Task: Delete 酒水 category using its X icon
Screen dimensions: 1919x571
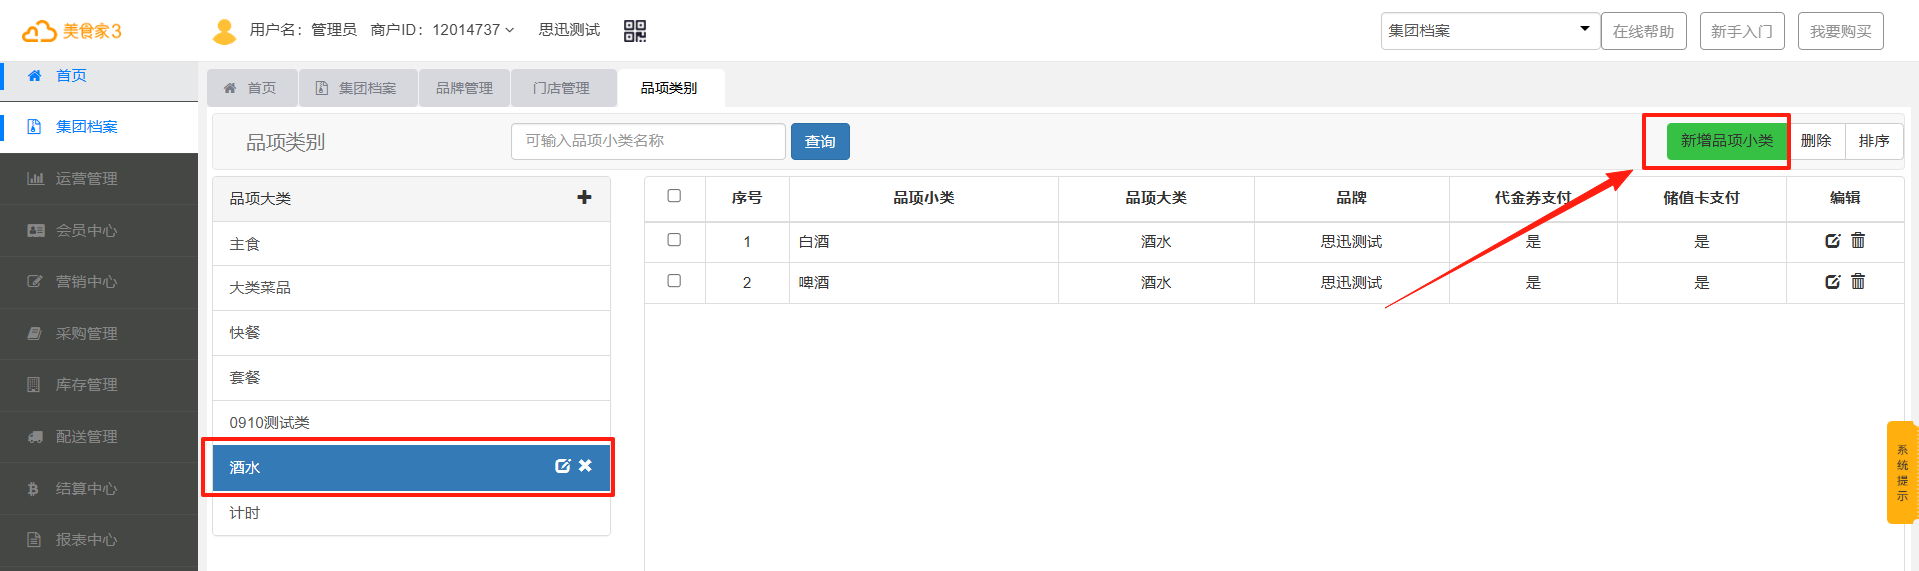Action: (x=586, y=466)
